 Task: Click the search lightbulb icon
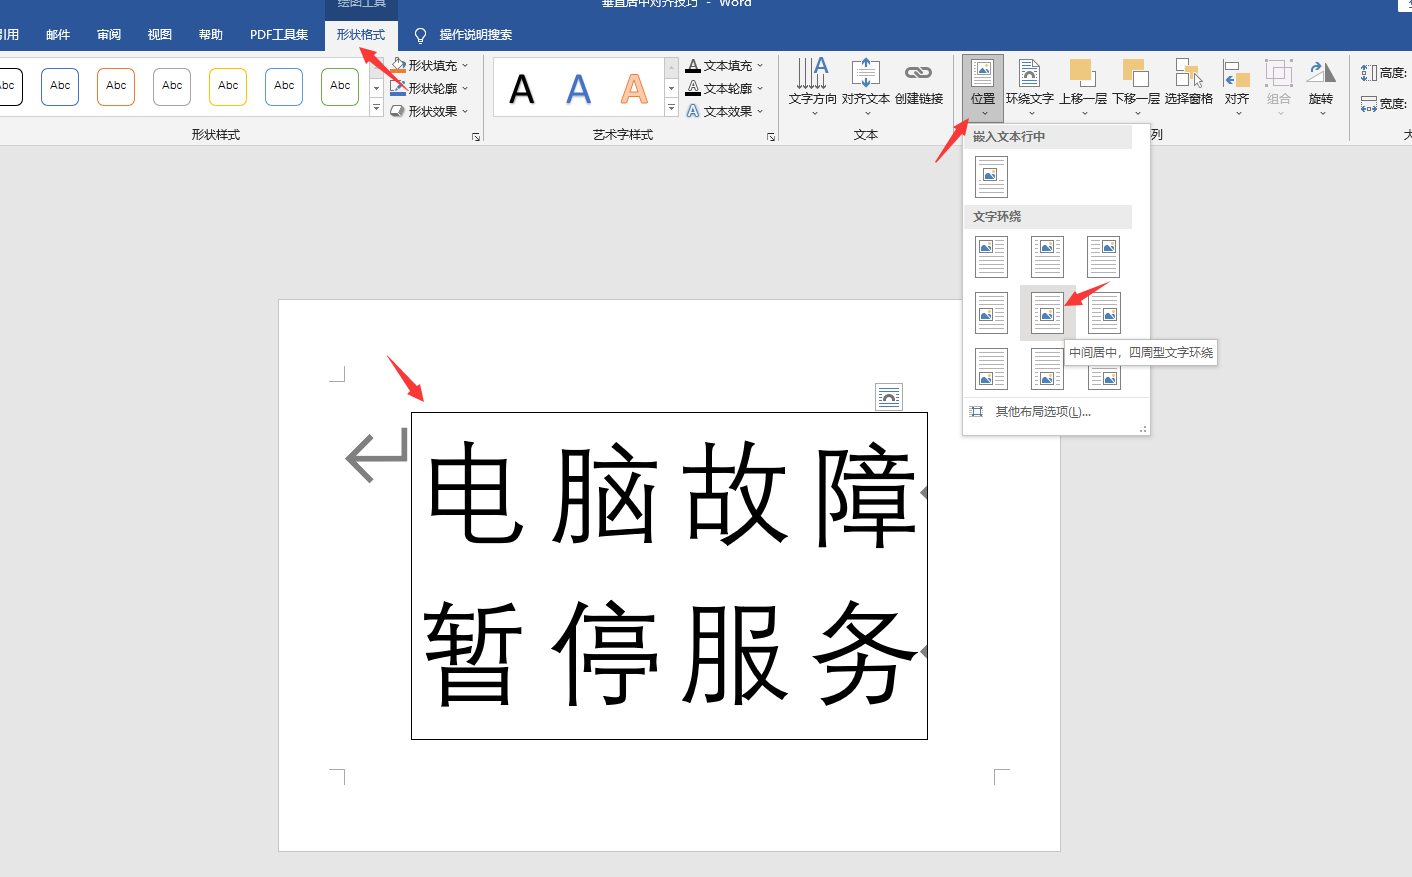[x=420, y=35]
